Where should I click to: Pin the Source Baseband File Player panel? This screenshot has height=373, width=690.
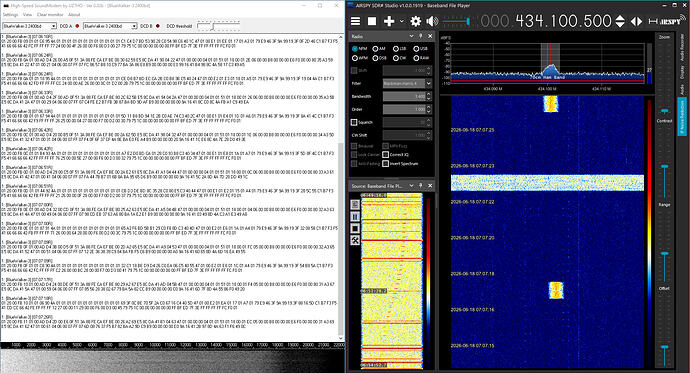tap(421, 186)
